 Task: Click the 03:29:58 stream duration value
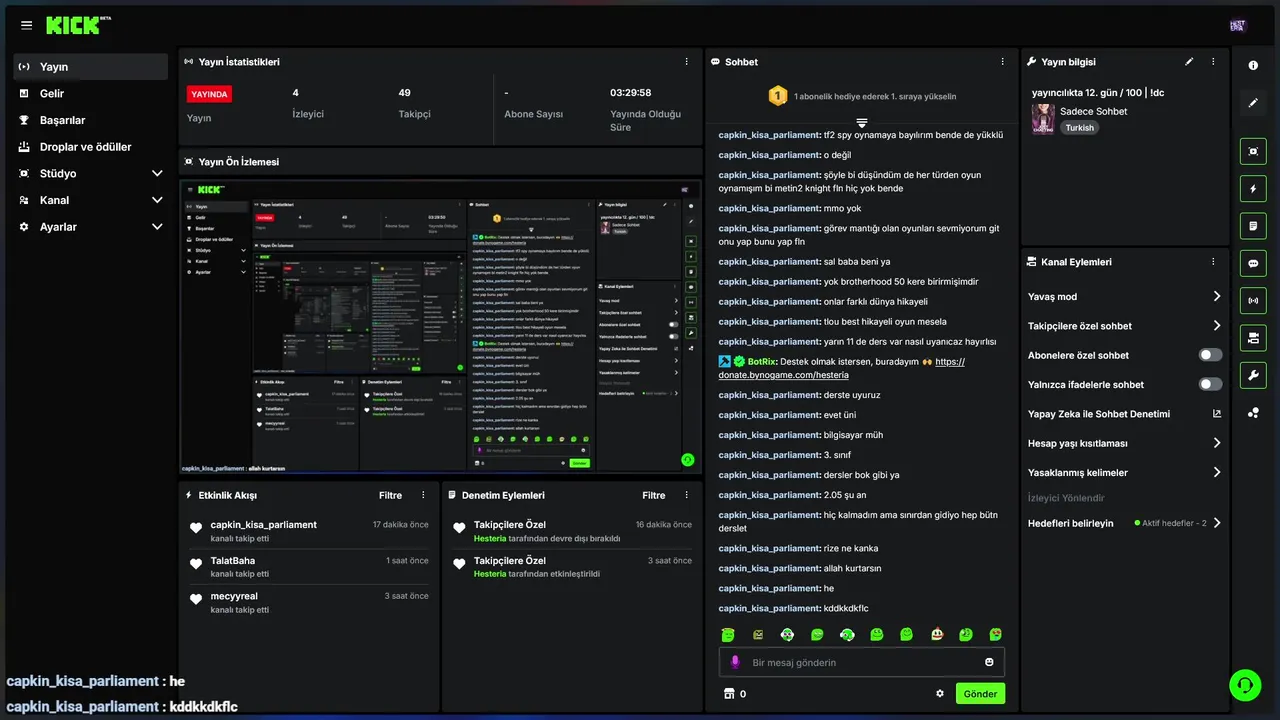tap(631, 93)
